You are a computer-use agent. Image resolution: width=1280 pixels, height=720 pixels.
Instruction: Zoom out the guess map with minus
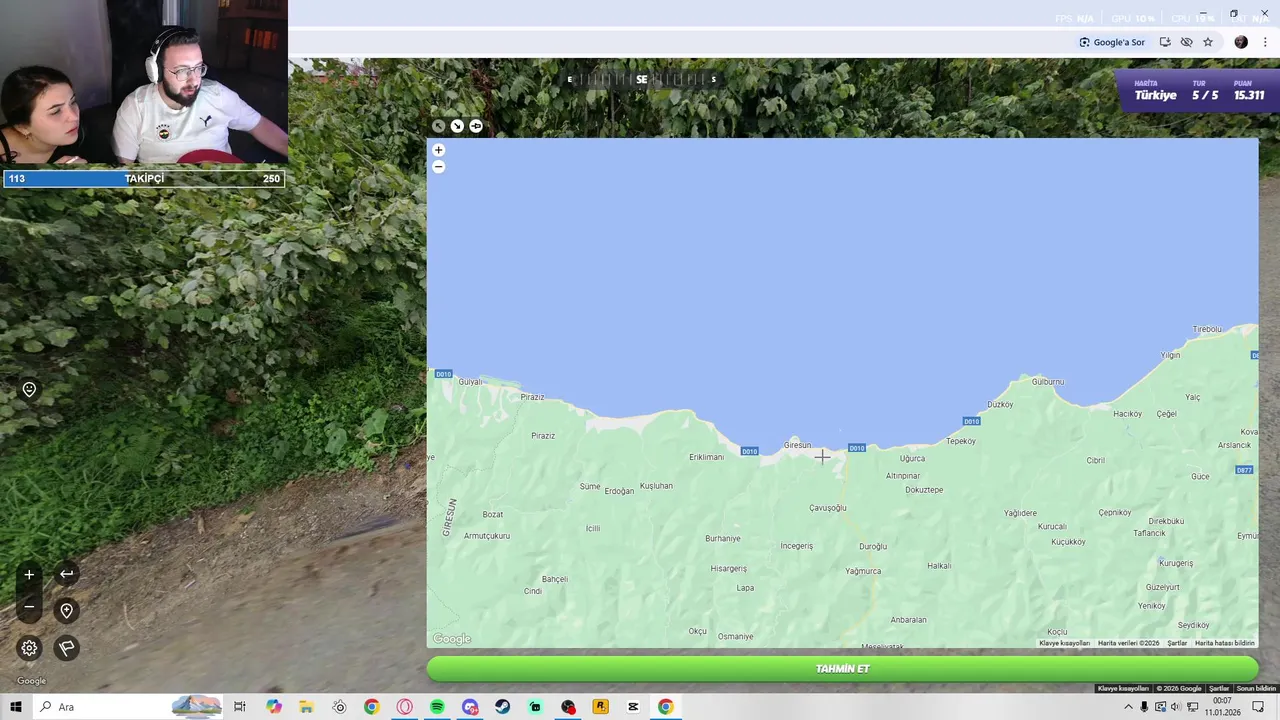(x=438, y=167)
